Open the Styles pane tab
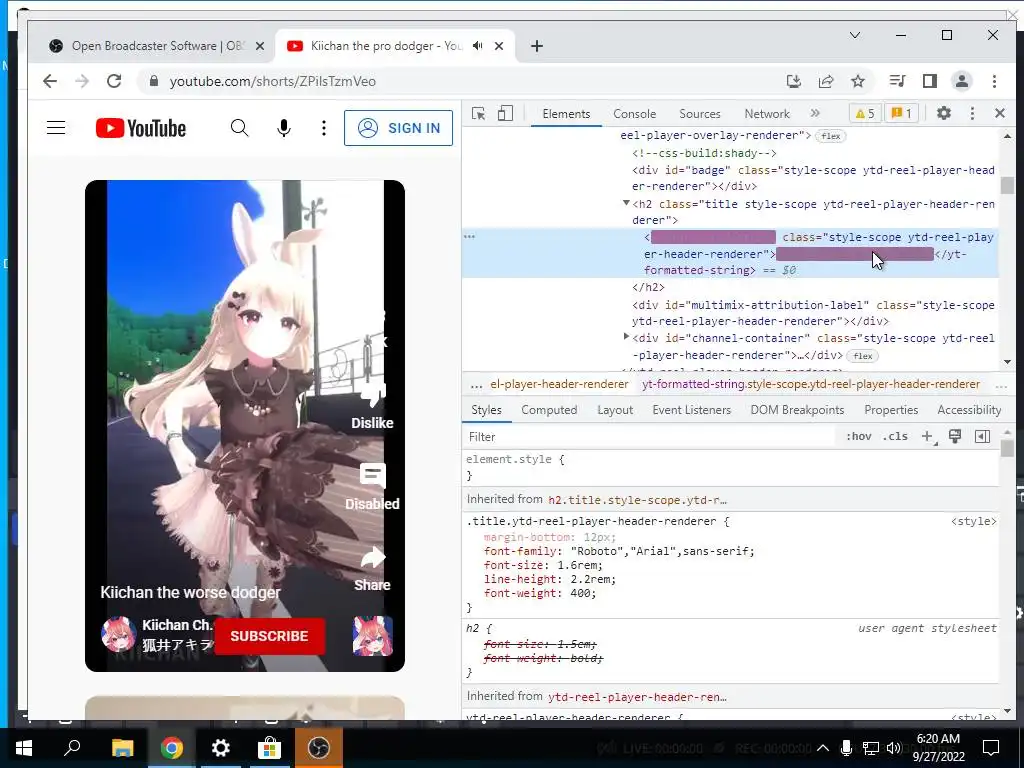 coord(487,409)
